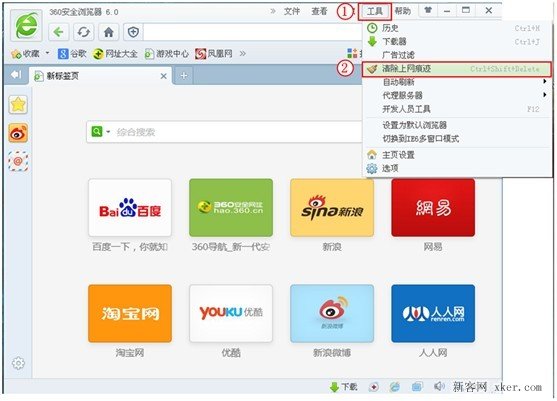Open the 新浪微博 blue tile
Image resolution: width=557 pixels, height=401 pixels.
pyautogui.click(x=332, y=313)
